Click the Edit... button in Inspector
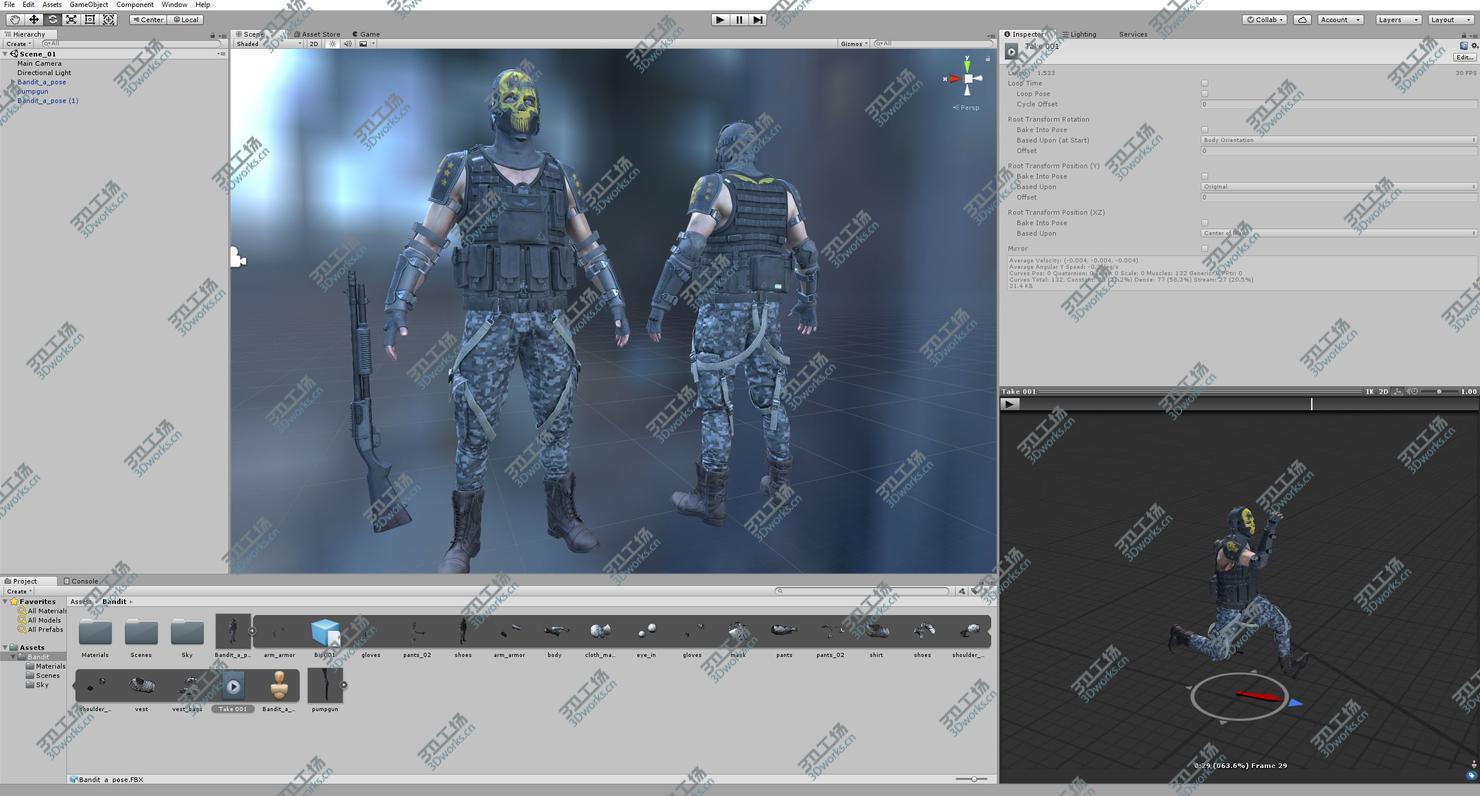 1464,58
